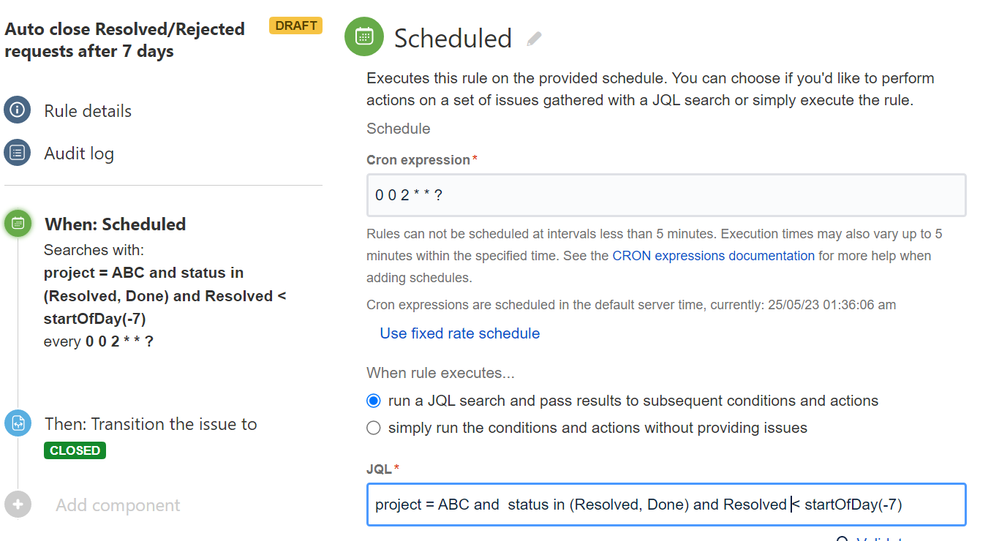This screenshot has height=541, width=999.
Task: Click the Add component text
Action: 117,505
